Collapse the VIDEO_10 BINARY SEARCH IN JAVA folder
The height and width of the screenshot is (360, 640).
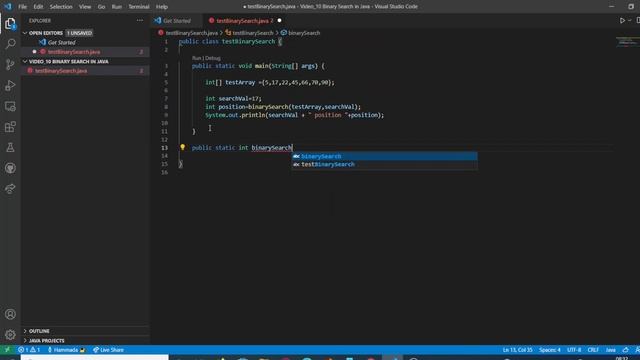(25, 61)
